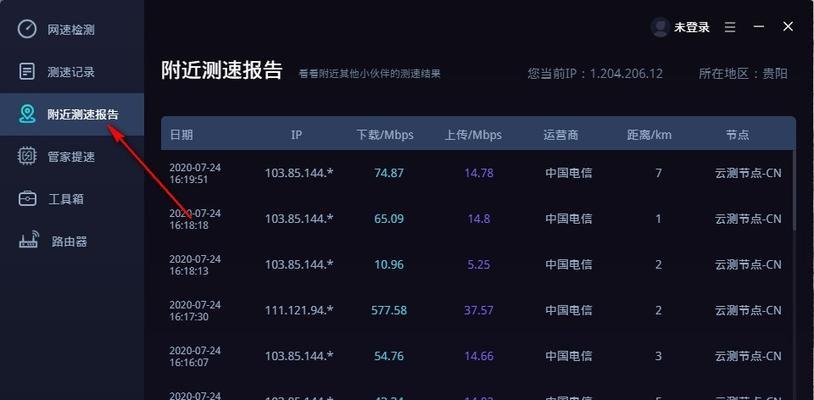The width and height of the screenshot is (814, 400).
Task: Click the distance 7 in the first row
Action: [x=658, y=173]
